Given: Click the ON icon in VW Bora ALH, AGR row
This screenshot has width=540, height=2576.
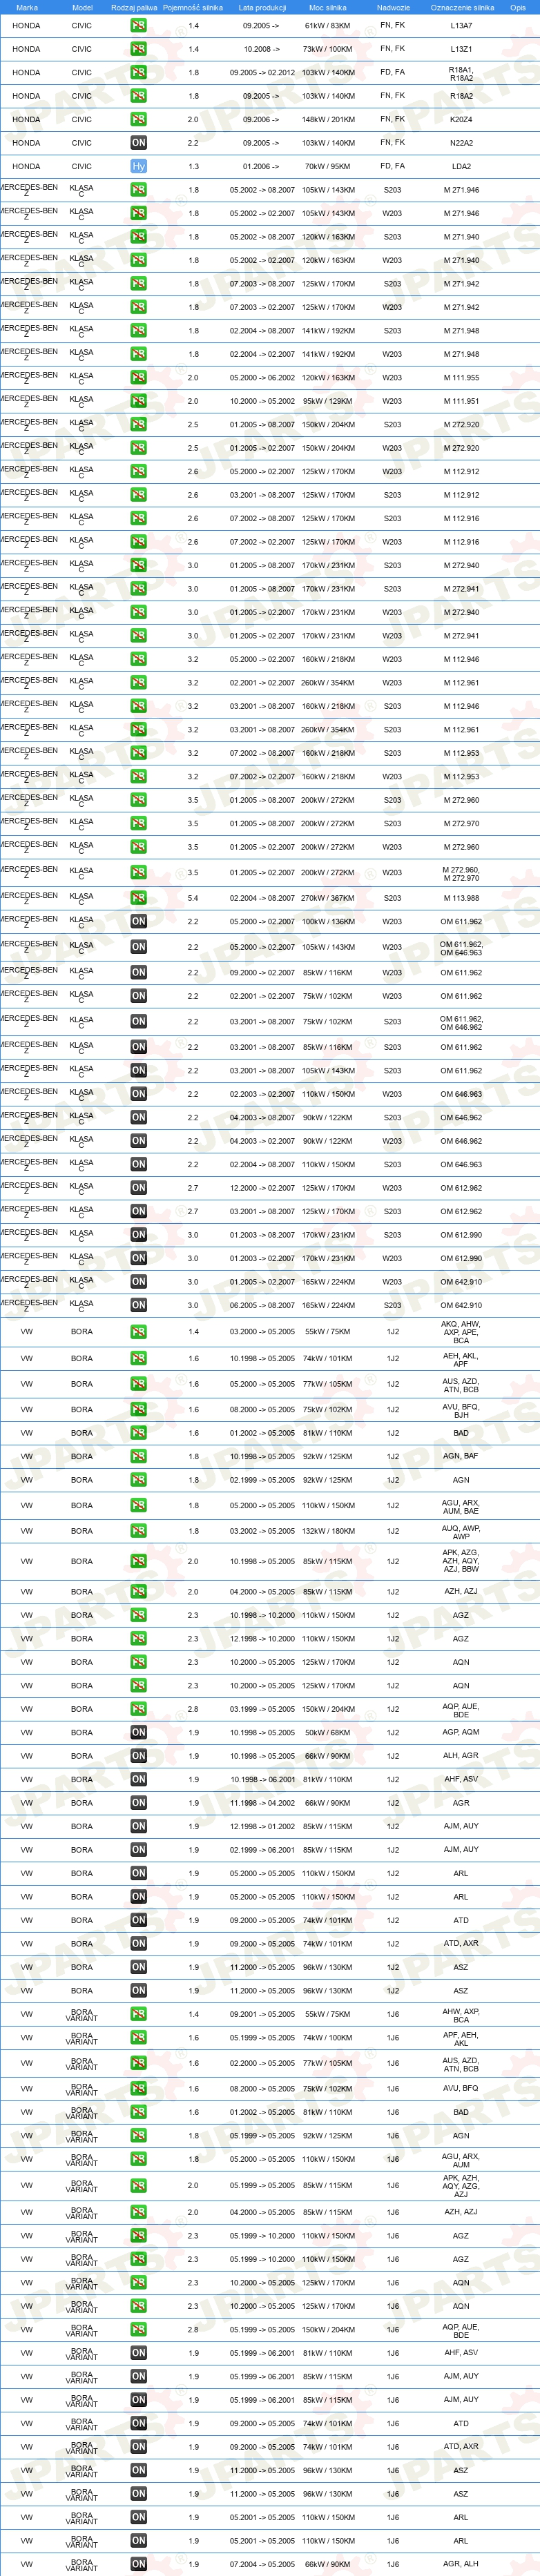Looking at the screenshot, I should pyautogui.click(x=139, y=1756).
